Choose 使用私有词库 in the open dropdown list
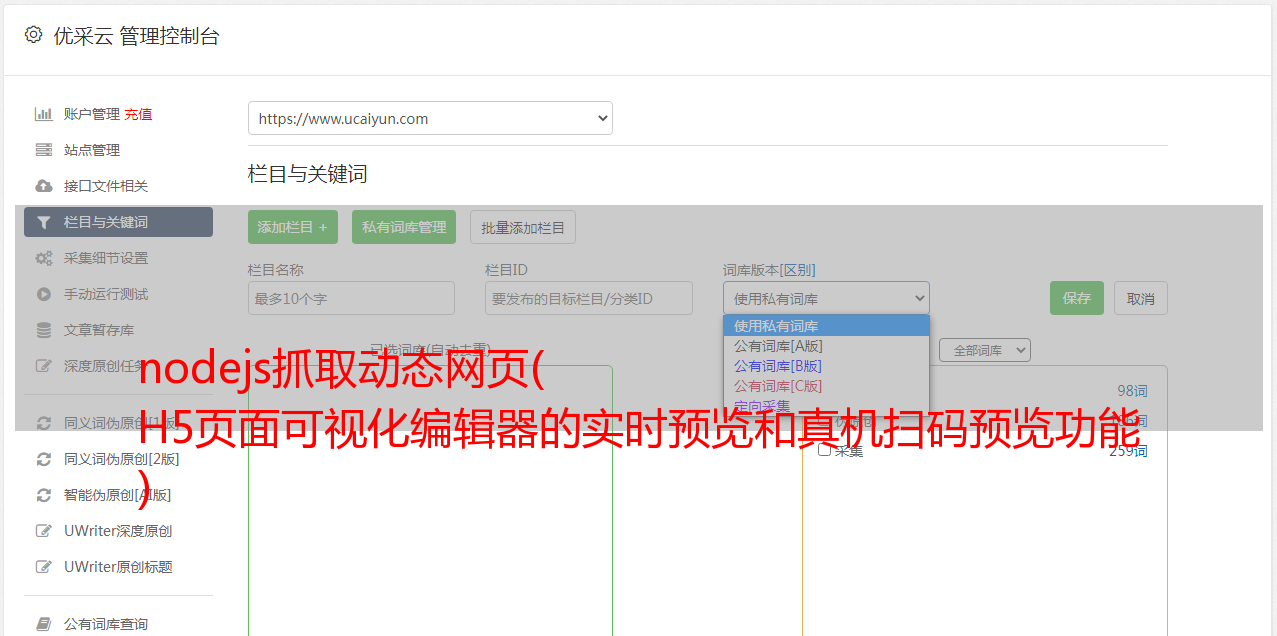Screen dimensions: 1277x636 click(826, 326)
